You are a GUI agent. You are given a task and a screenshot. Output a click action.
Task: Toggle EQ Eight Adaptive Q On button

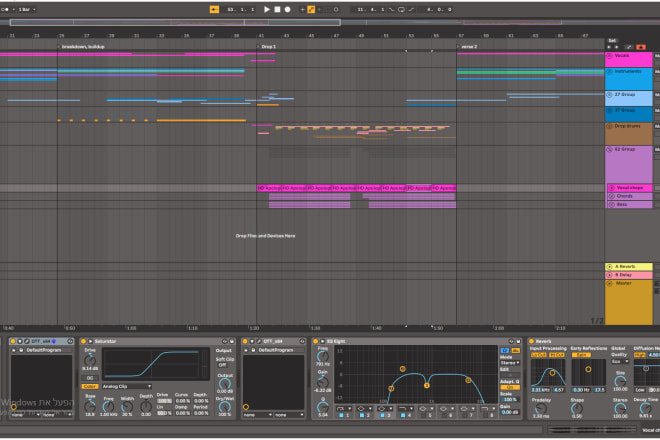[510, 387]
